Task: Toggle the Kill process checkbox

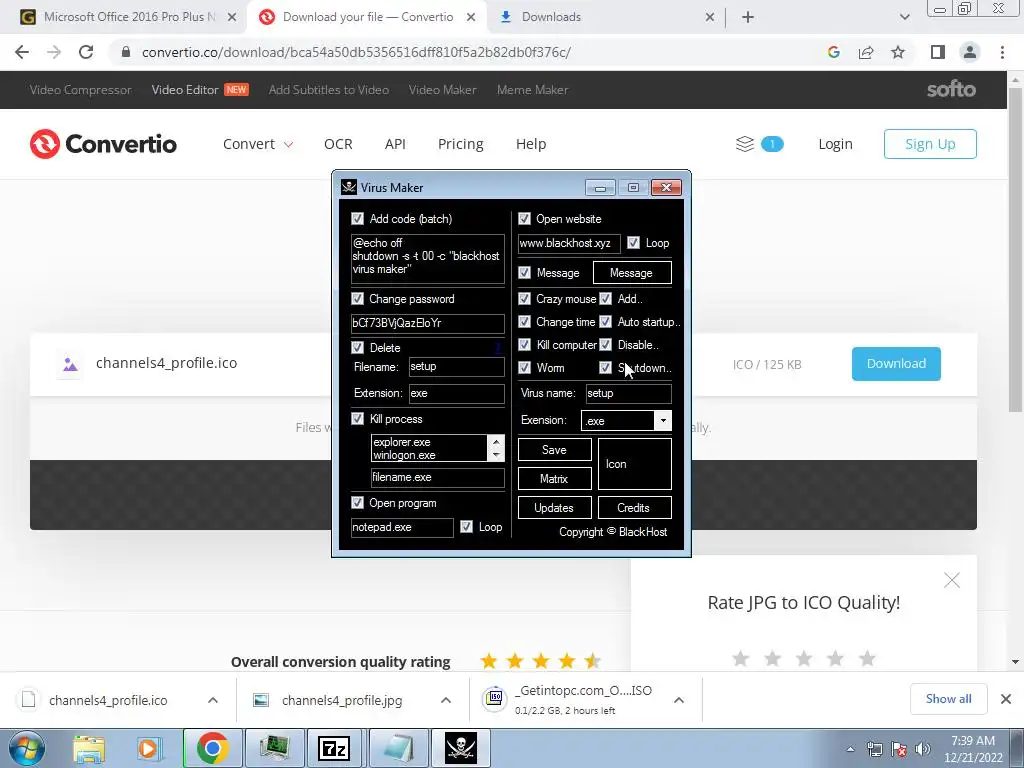Action: click(357, 419)
